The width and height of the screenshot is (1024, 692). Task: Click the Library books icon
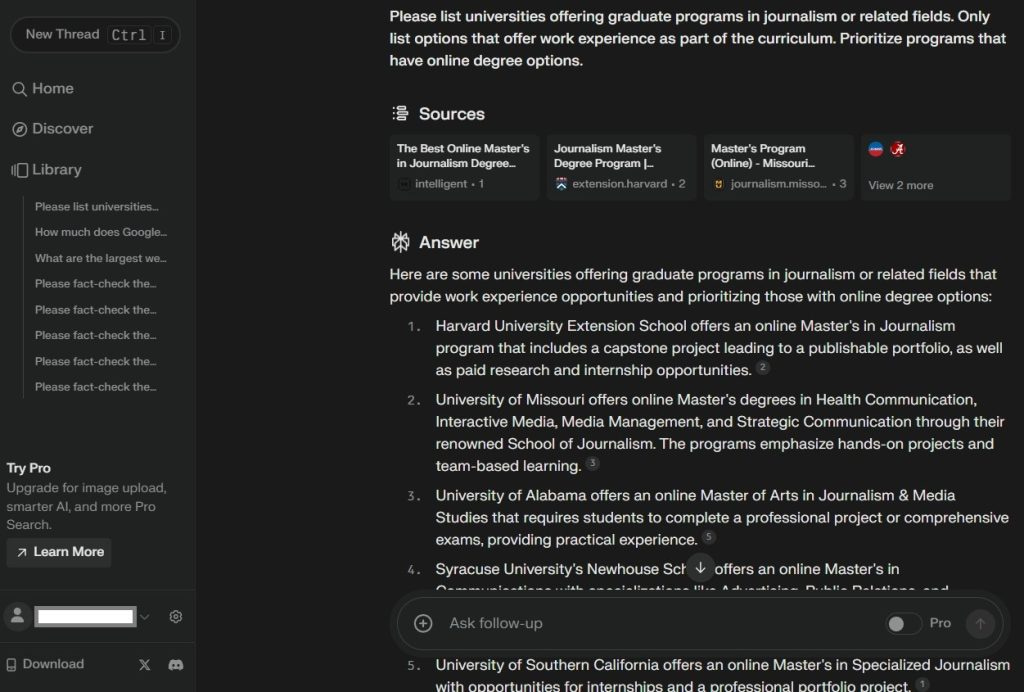tap(20, 170)
